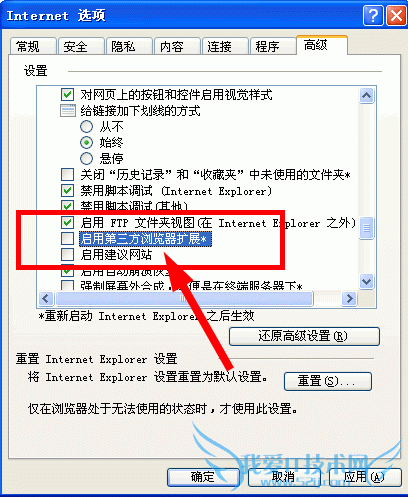Choose the 悬停 radio button

[x=86, y=158]
